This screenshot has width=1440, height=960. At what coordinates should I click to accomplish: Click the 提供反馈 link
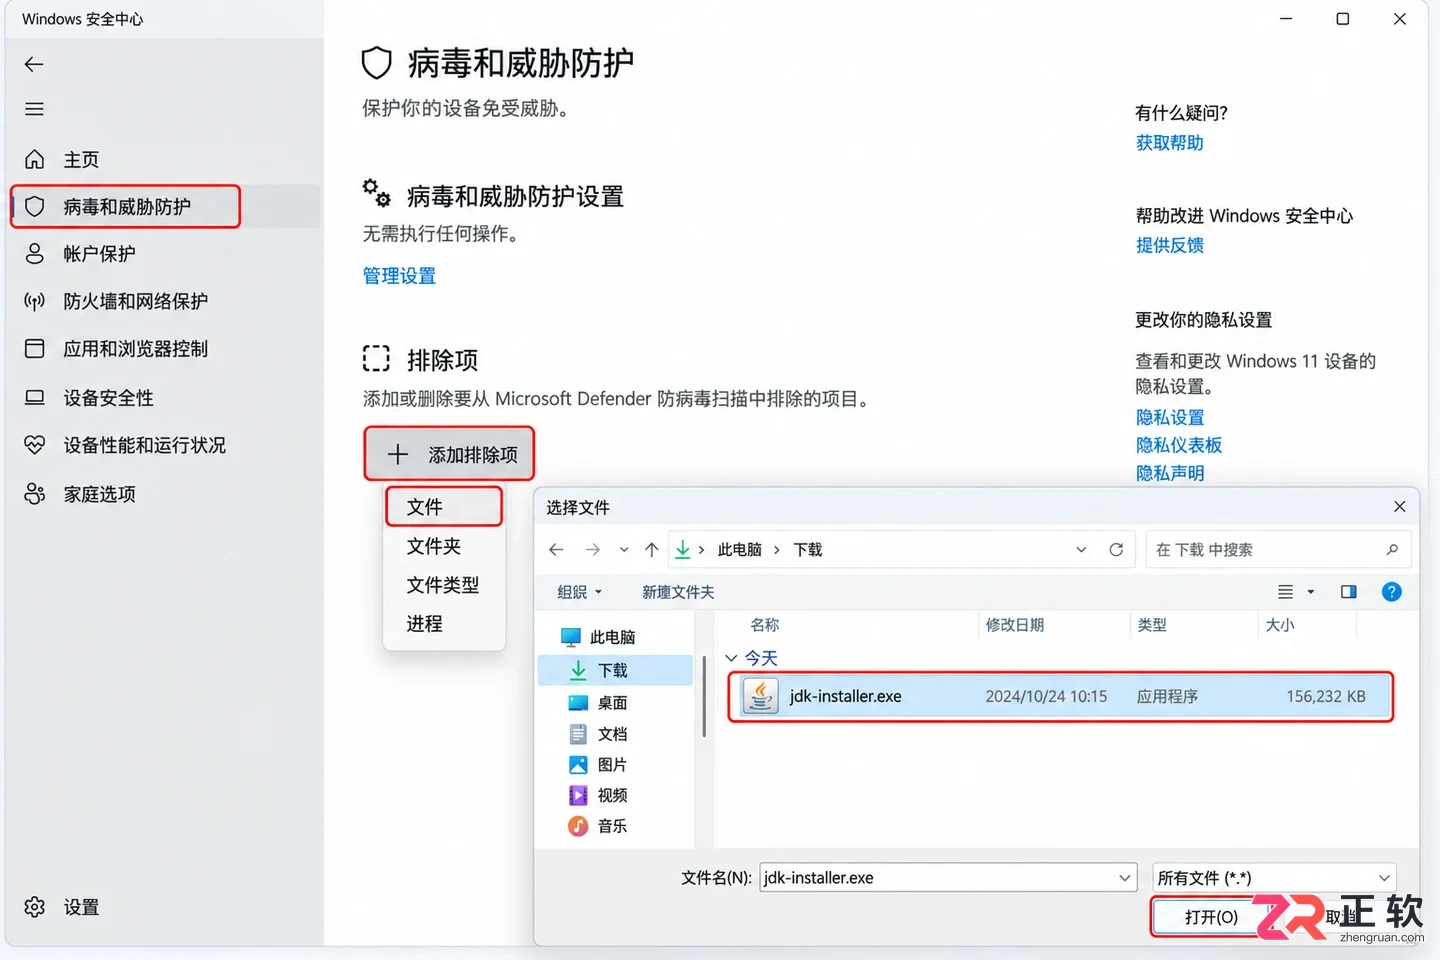click(x=1169, y=245)
